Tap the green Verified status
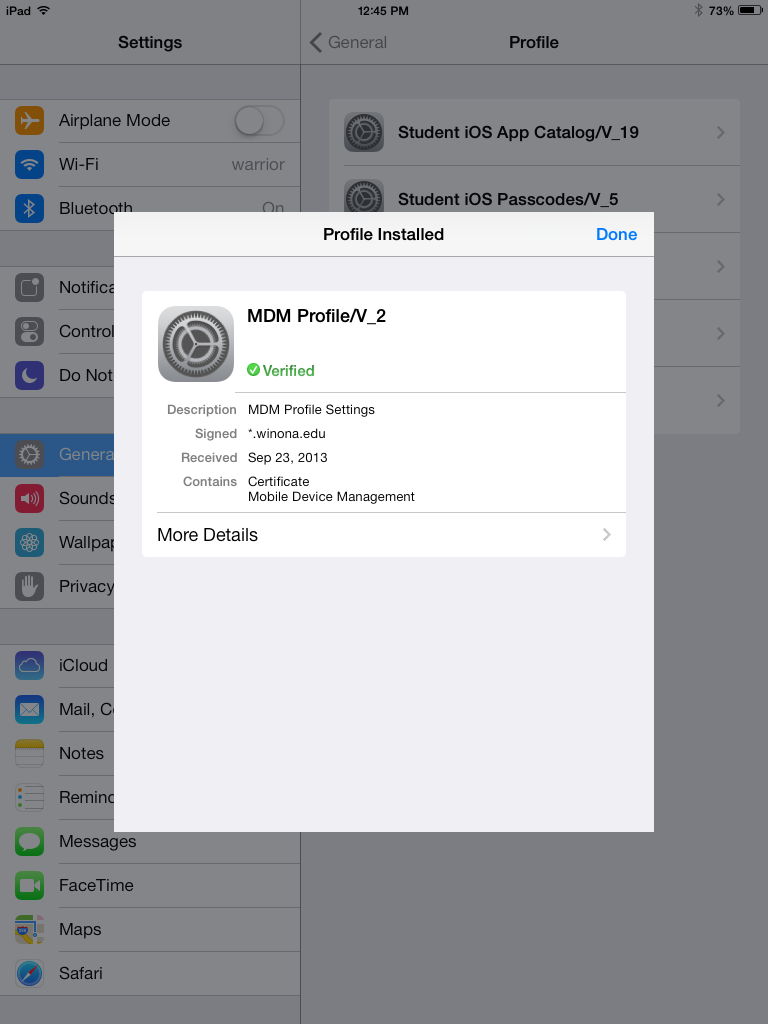This screenshot has width=768, height=1024. (281, 370)
